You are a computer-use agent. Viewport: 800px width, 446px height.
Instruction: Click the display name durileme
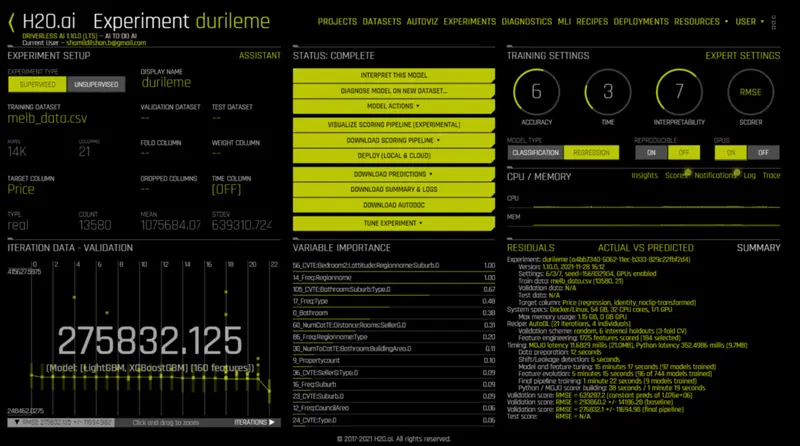(x=166, y=83)
